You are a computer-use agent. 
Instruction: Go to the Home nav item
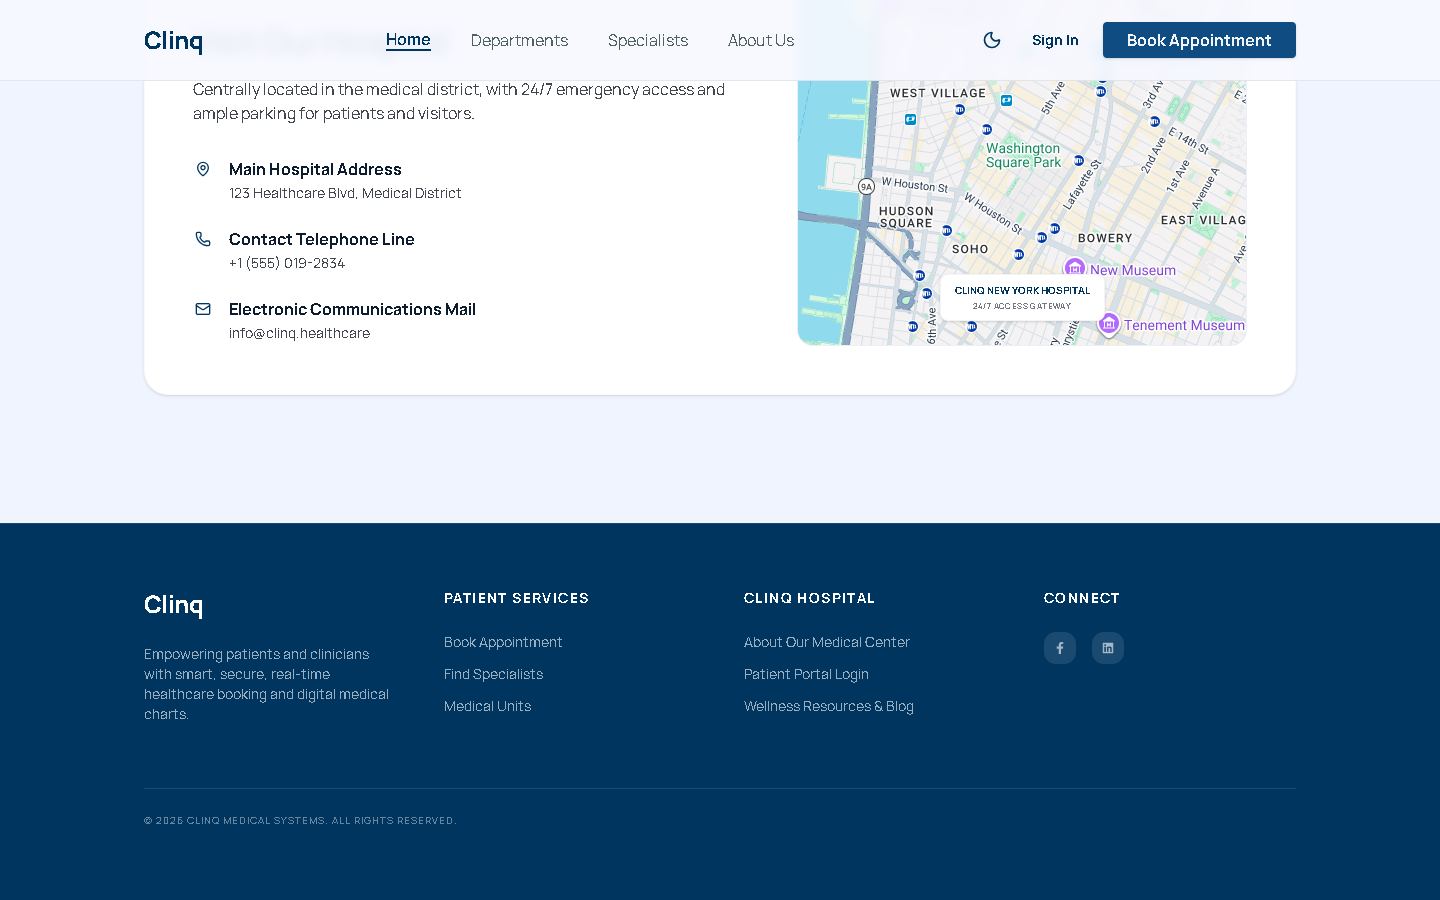(x=408, y=40)
